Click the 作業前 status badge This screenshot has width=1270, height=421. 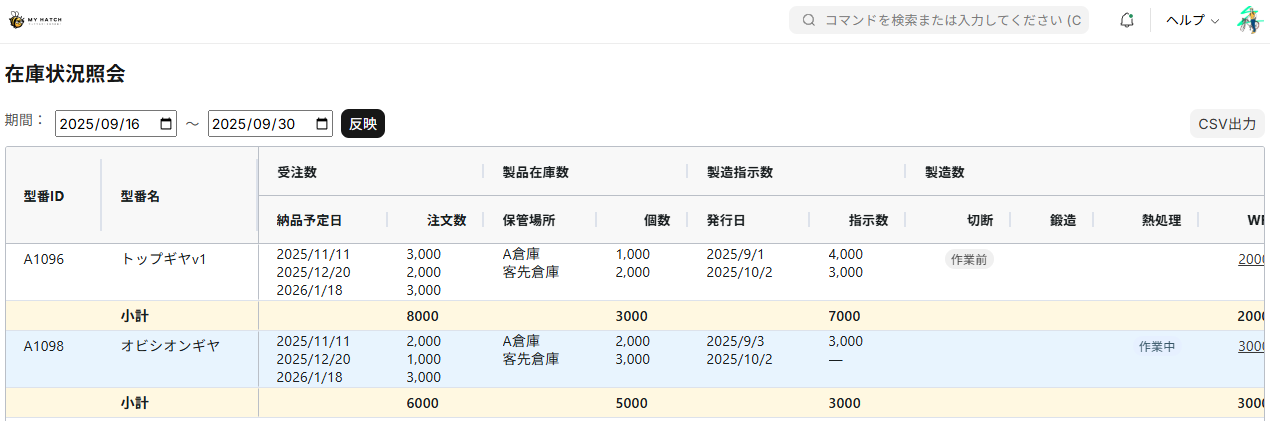click(x=968, y=259)
